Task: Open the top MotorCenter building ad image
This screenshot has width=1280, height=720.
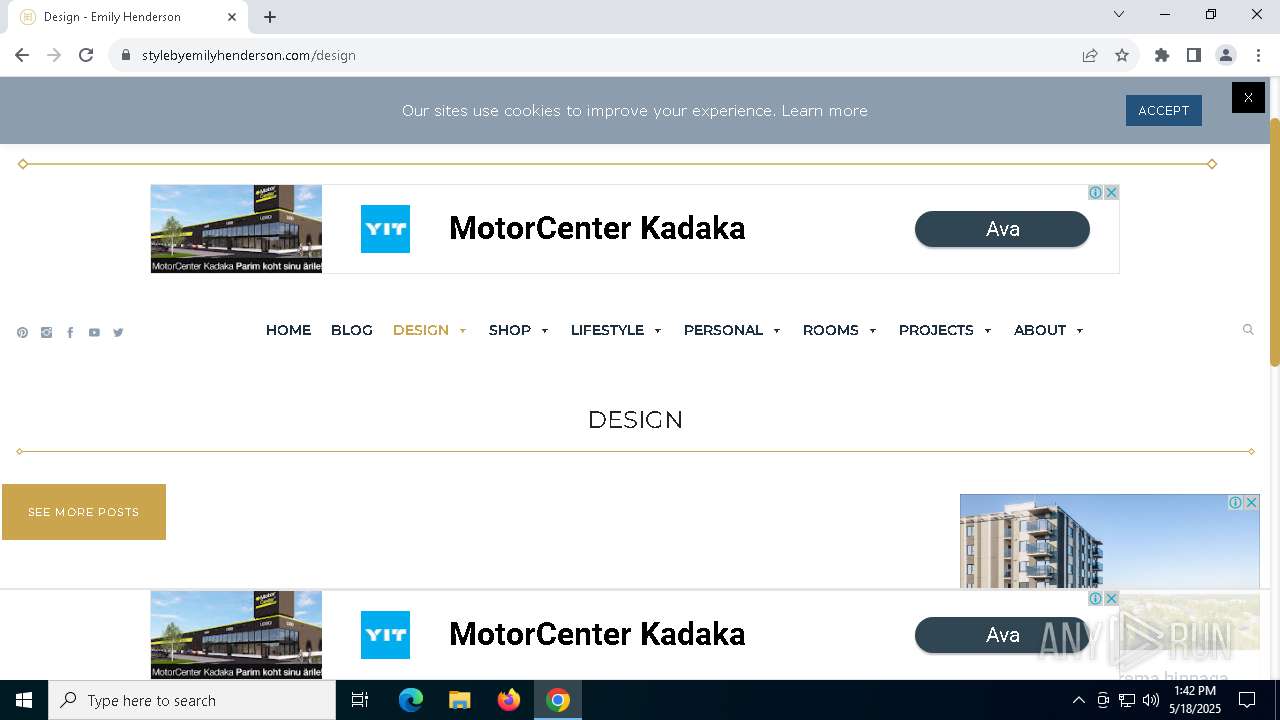Action: click(x=236, y=229)
